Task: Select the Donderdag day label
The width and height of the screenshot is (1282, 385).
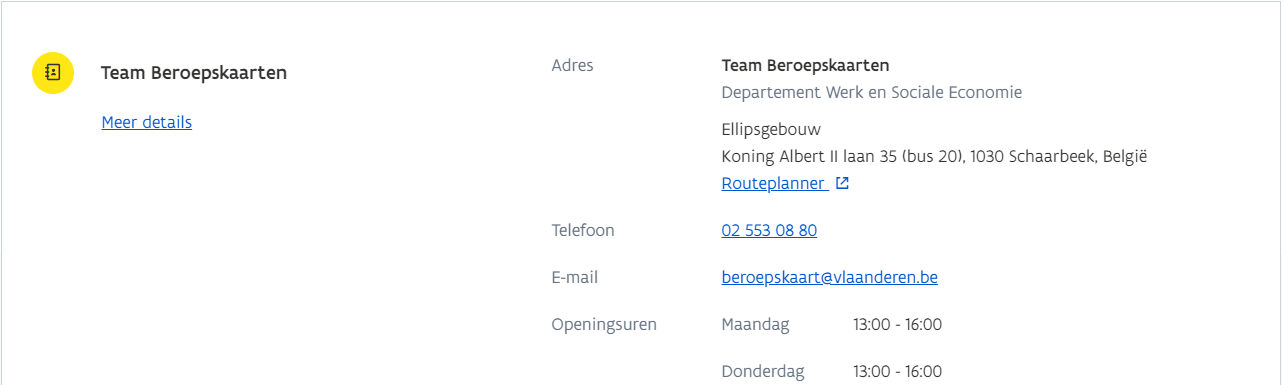Action: point(763,372)
